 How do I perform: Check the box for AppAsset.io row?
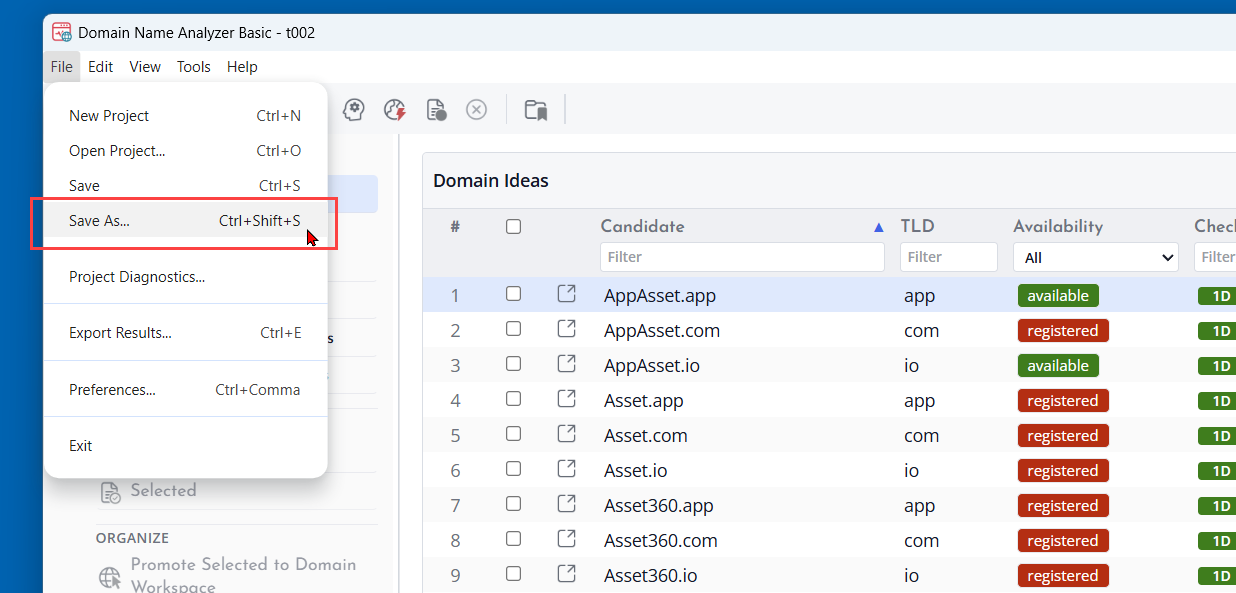point(513,364)
